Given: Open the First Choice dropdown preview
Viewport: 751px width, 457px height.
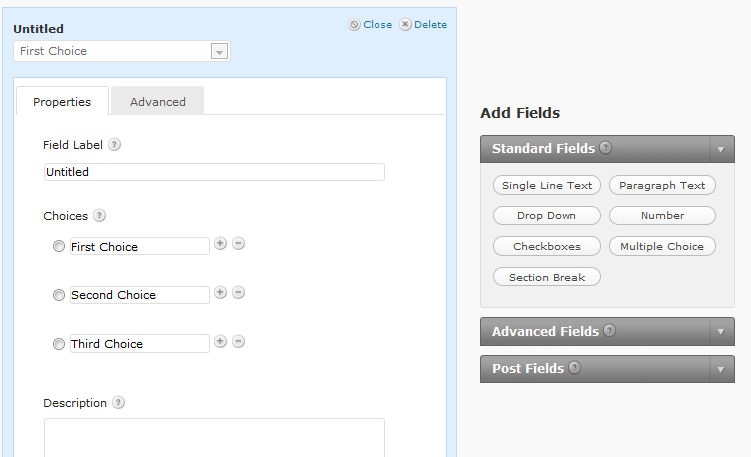Looking at the screenshot, I should click(x=122, y=51).
